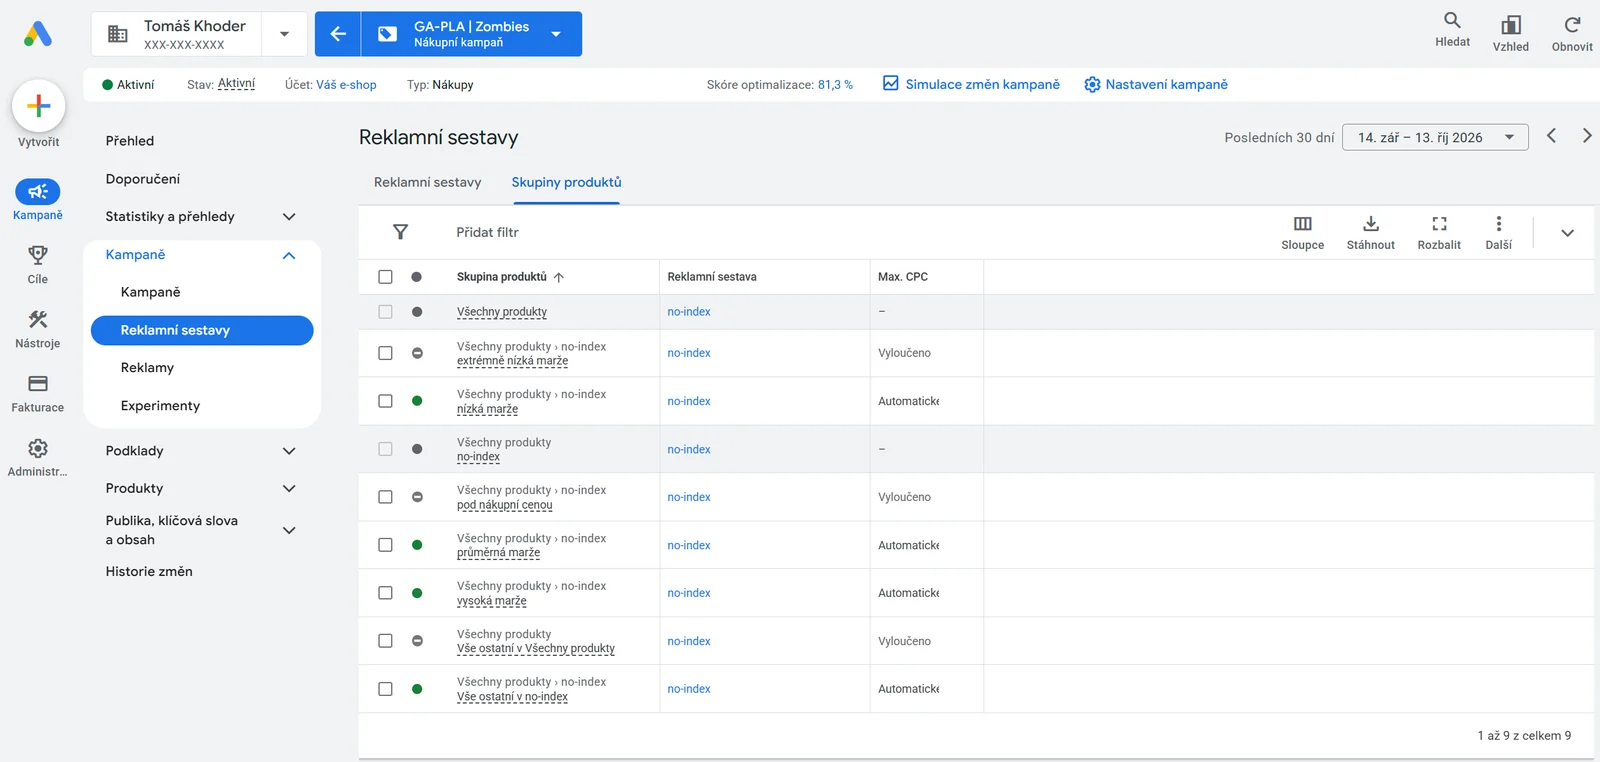Open Simulace změn kampaně link

[971, 84]
